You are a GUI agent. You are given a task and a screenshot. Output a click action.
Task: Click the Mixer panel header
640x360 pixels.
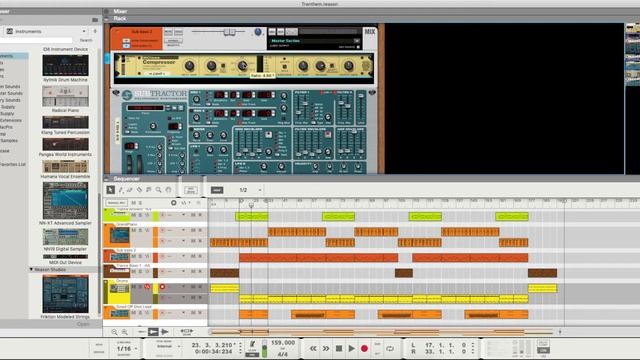point(120,11)
